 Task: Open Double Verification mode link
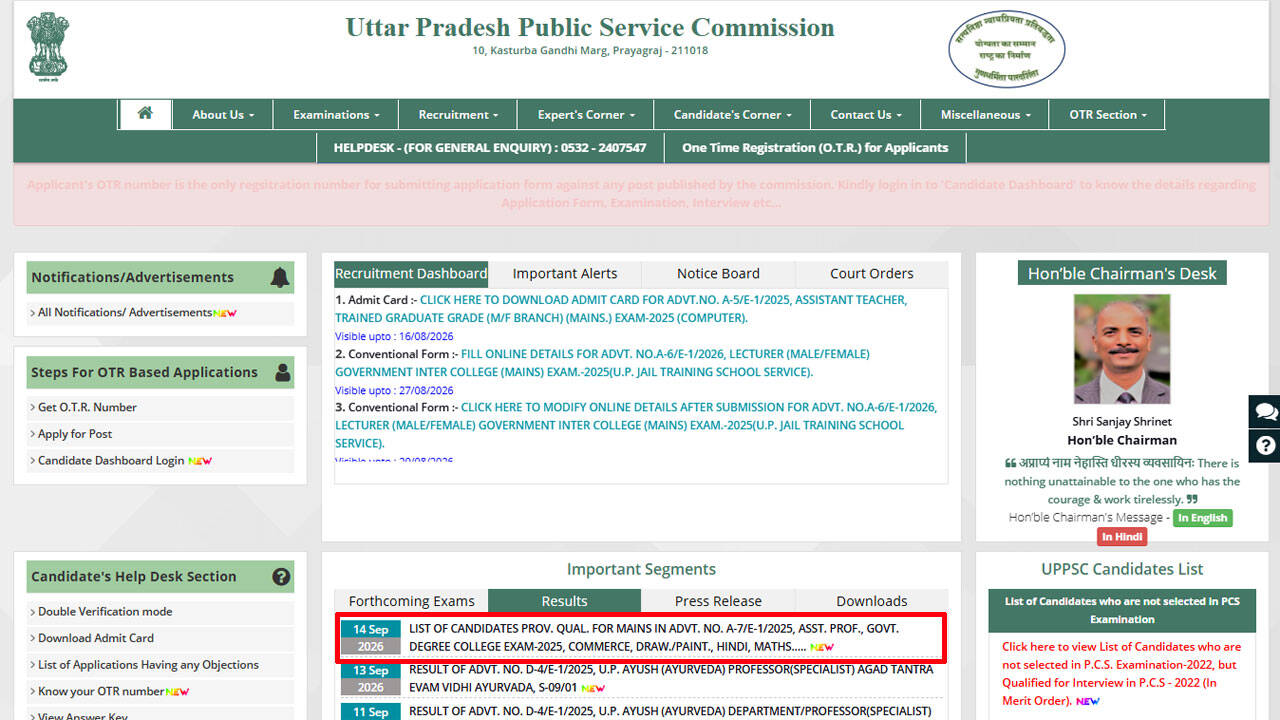105,612
